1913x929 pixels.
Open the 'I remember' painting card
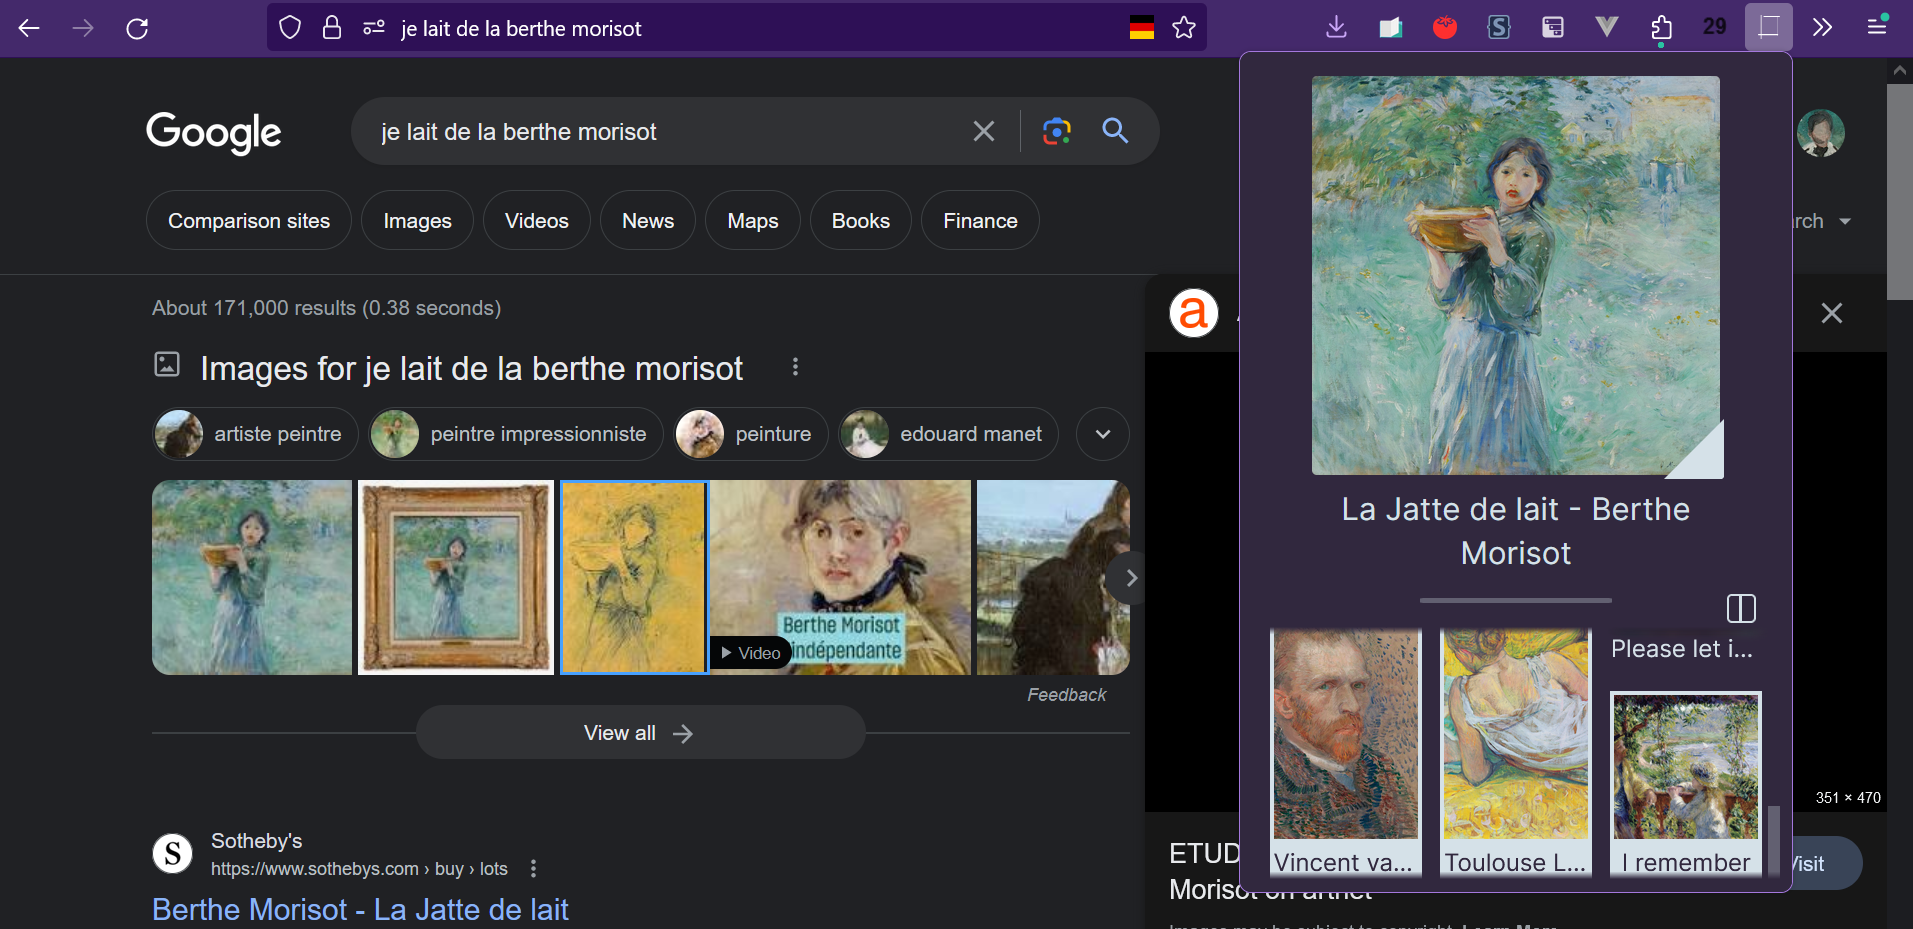[1686, 785]
